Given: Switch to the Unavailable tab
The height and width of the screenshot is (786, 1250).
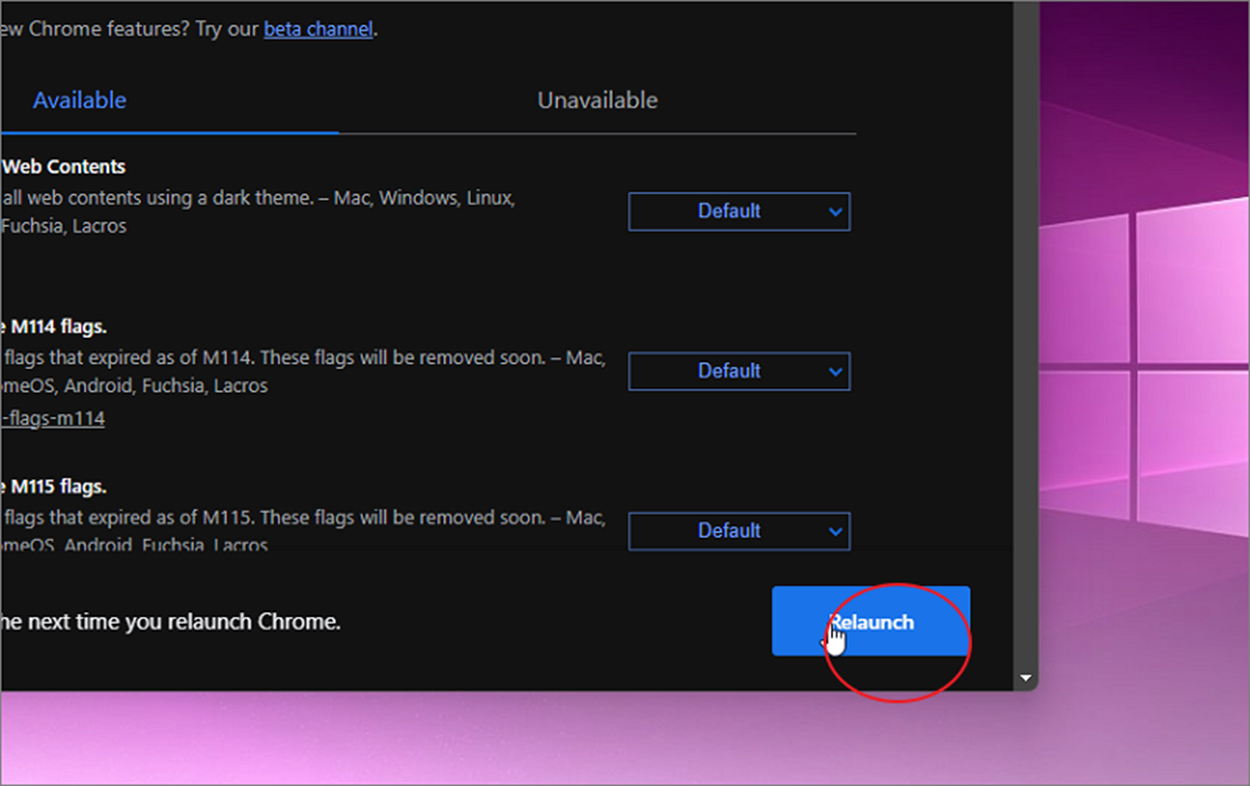Looking at the screenshot, I should point(597,100).
